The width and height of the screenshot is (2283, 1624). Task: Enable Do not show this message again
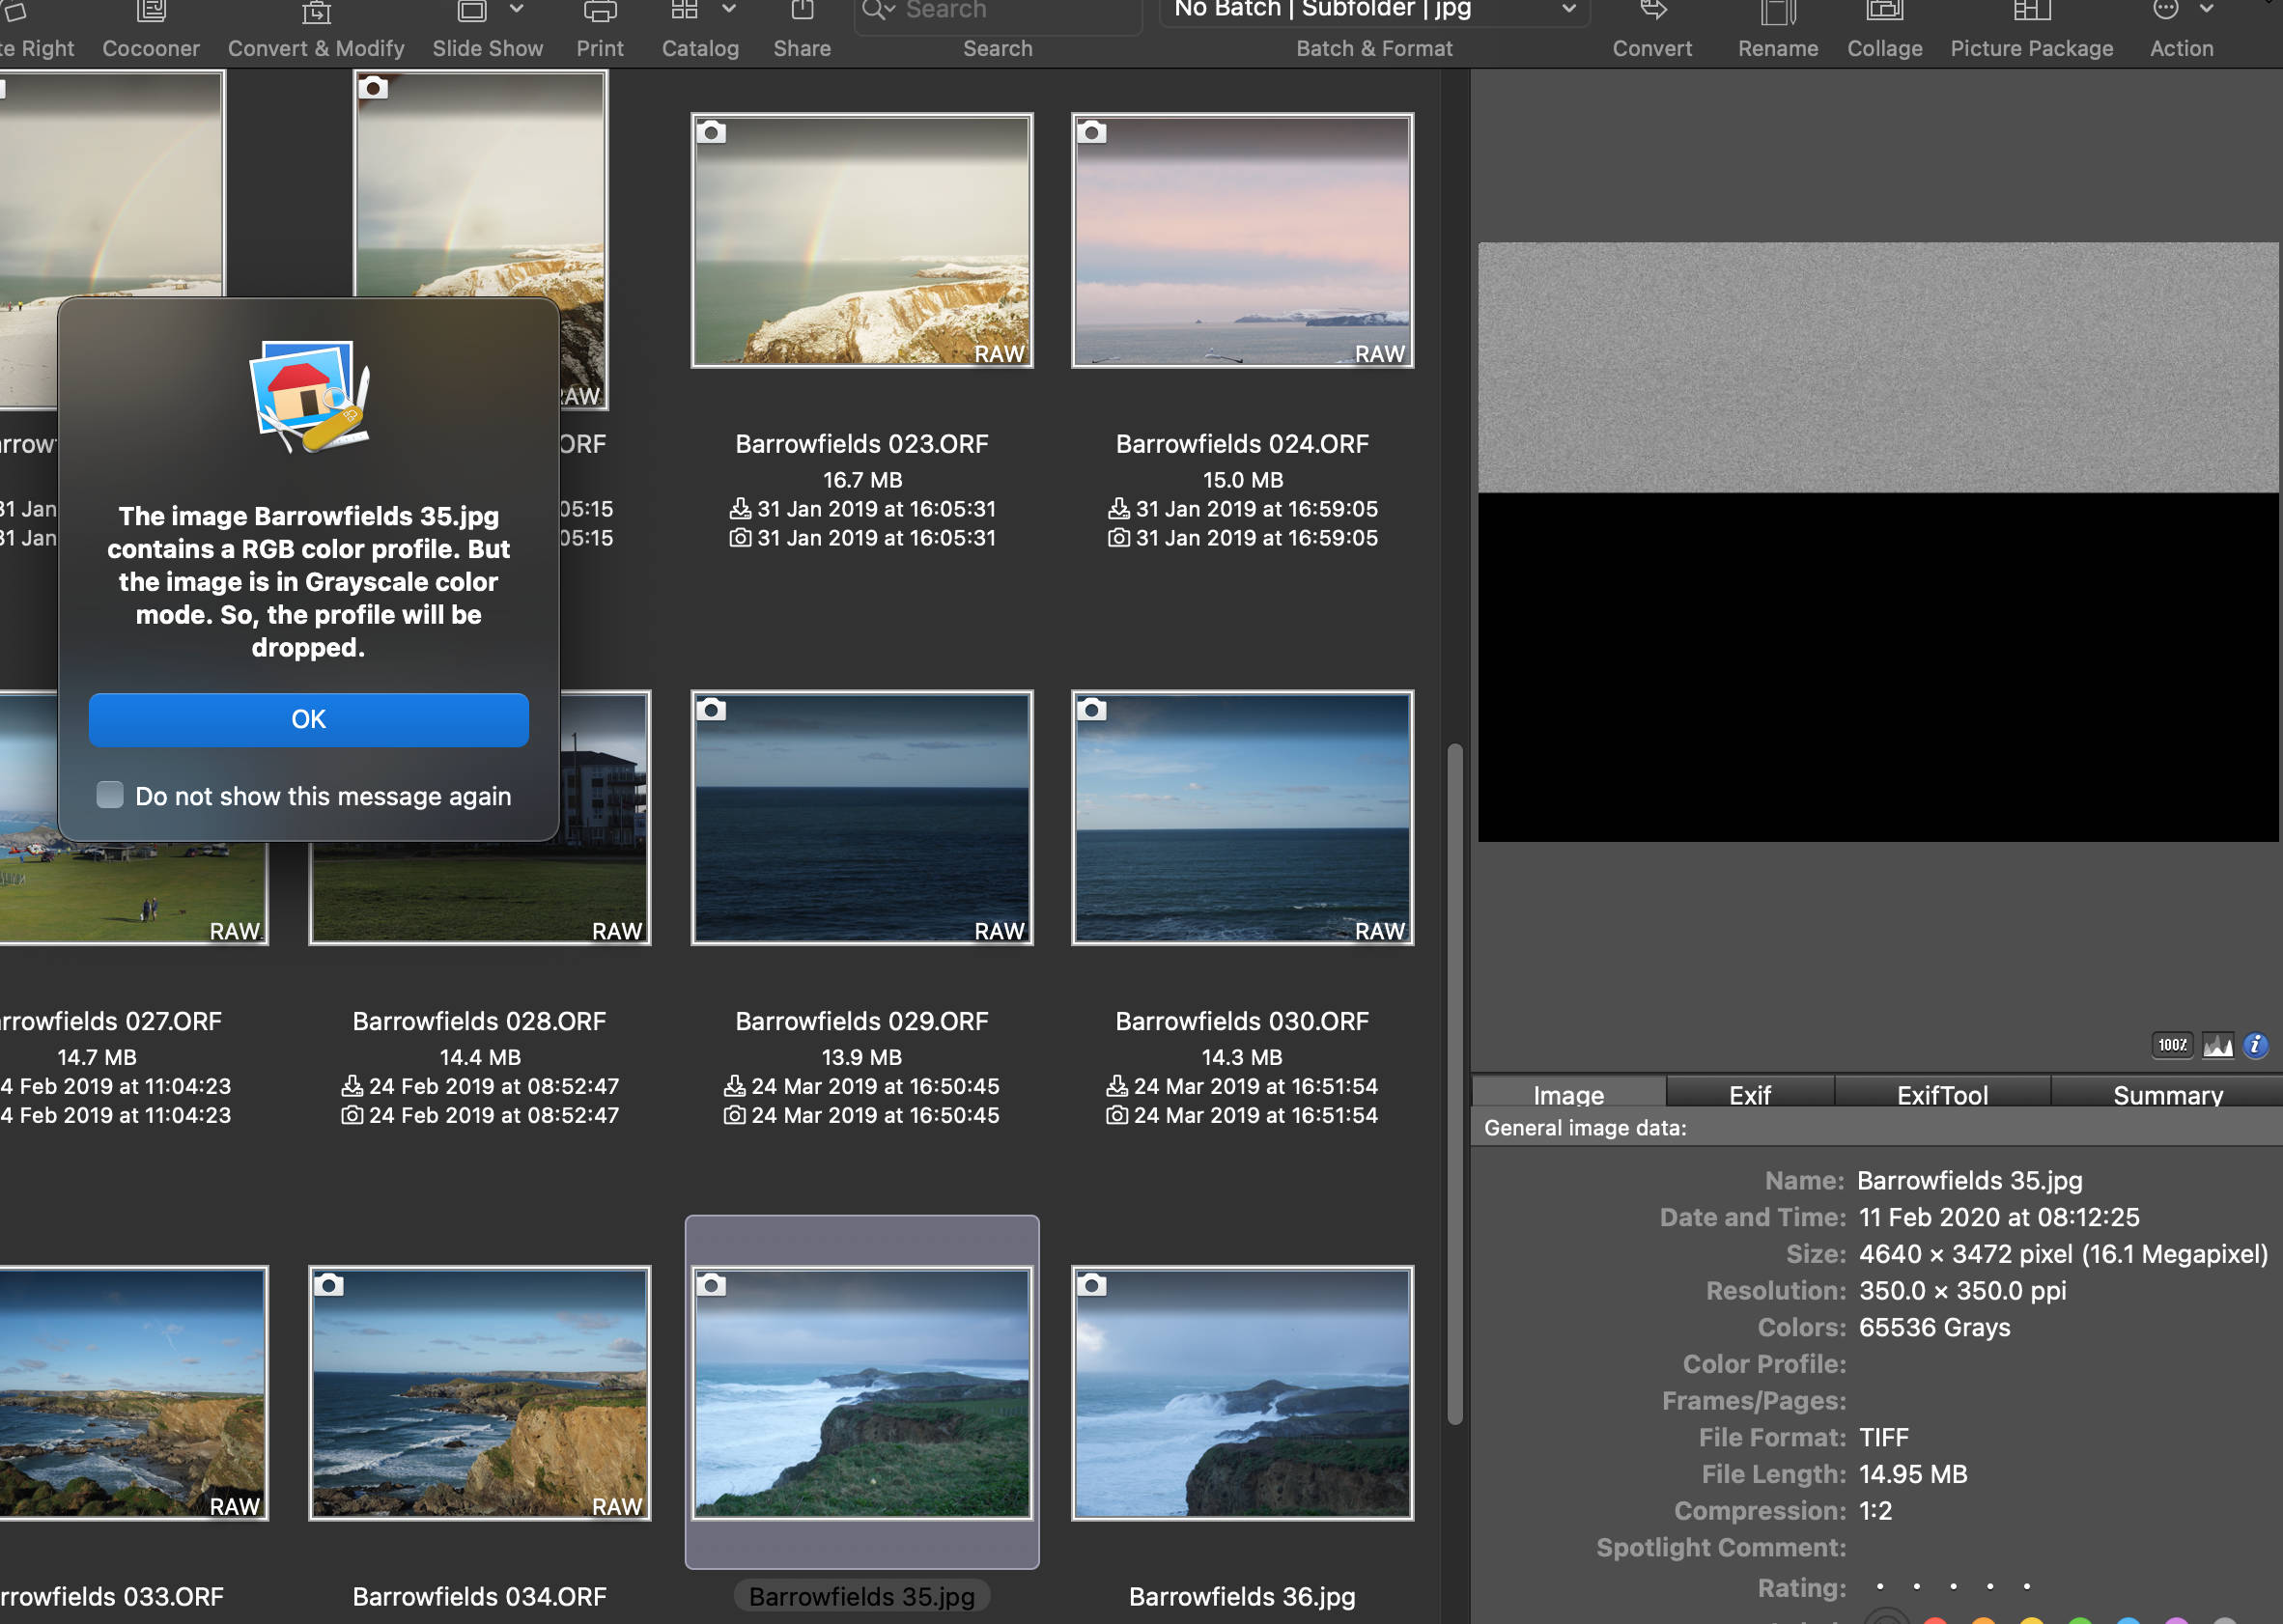tap(109, 797)
